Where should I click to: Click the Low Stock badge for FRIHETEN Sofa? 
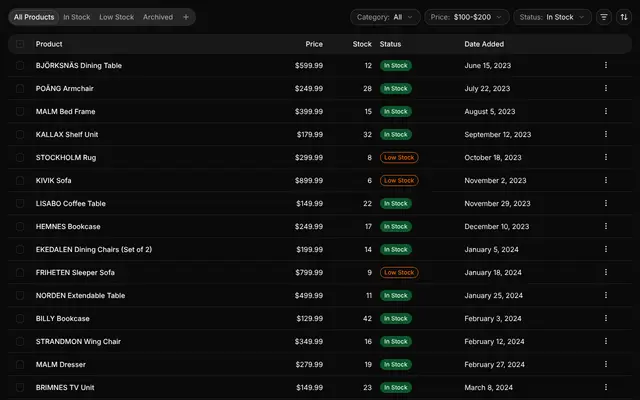tap(399, 272)
